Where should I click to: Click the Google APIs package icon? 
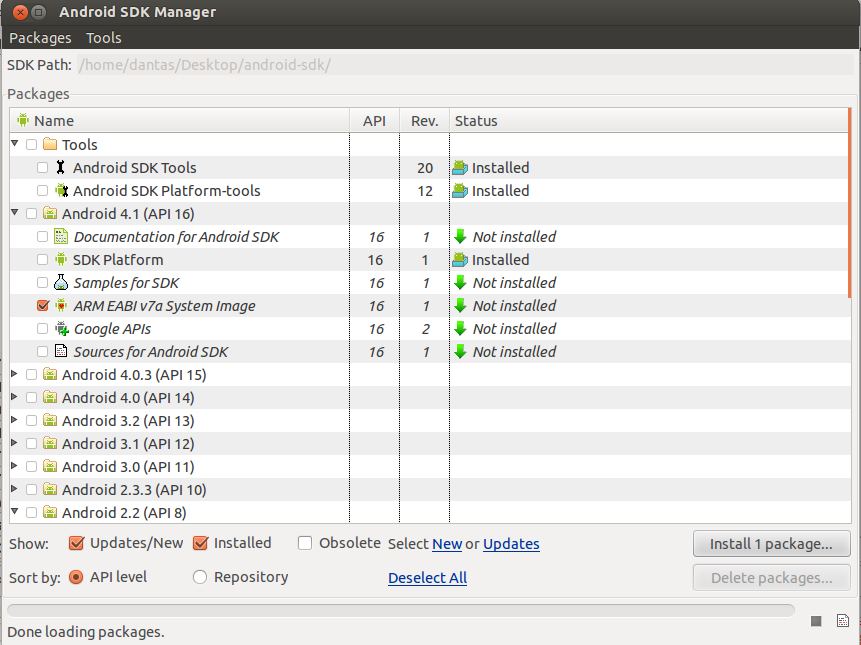point(61,329)
